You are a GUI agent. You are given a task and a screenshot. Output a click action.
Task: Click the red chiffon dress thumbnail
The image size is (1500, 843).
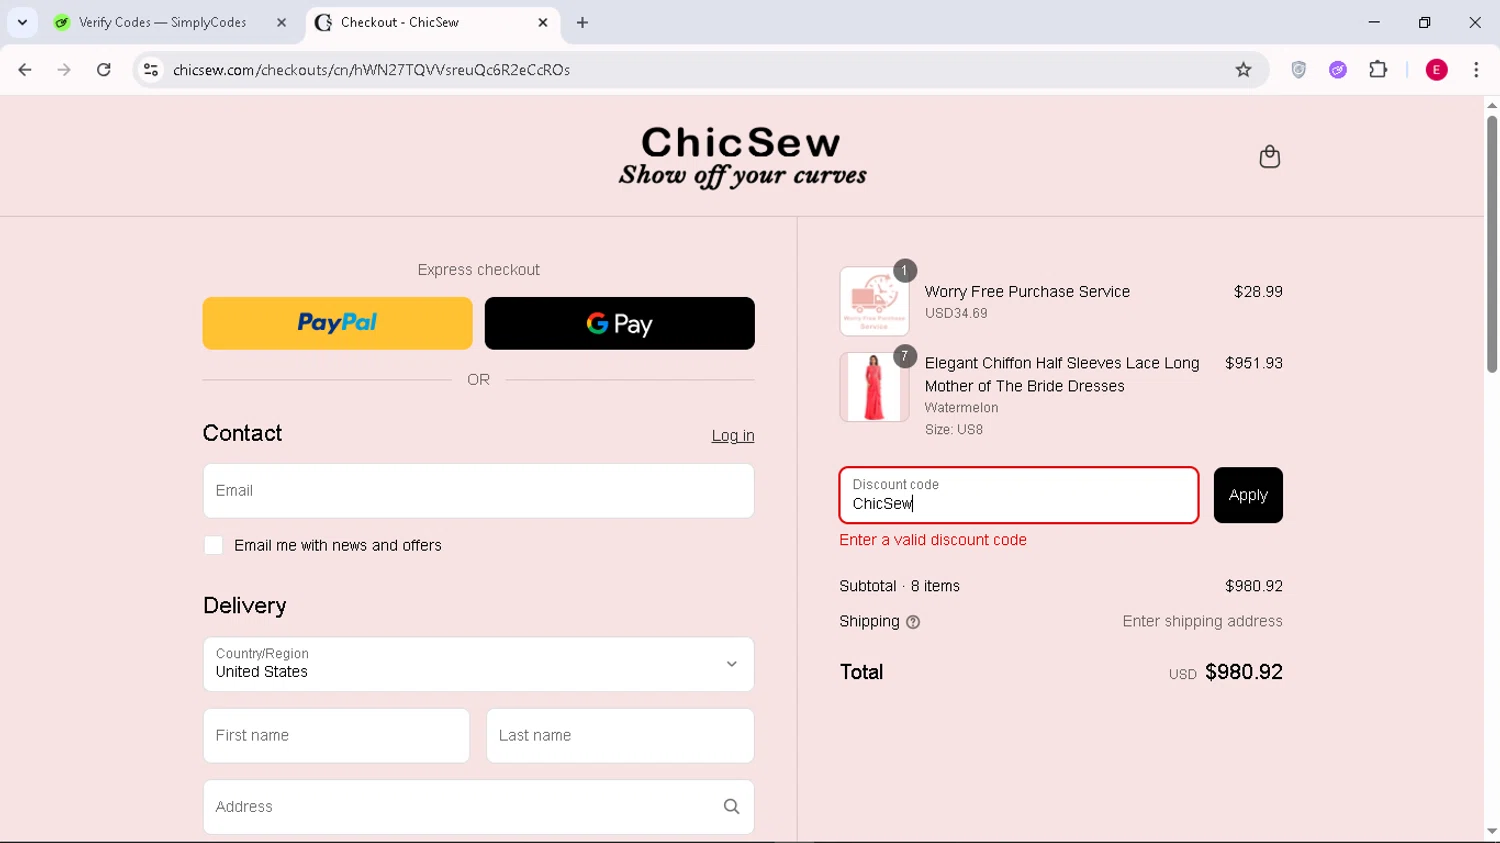pos(875,387)
